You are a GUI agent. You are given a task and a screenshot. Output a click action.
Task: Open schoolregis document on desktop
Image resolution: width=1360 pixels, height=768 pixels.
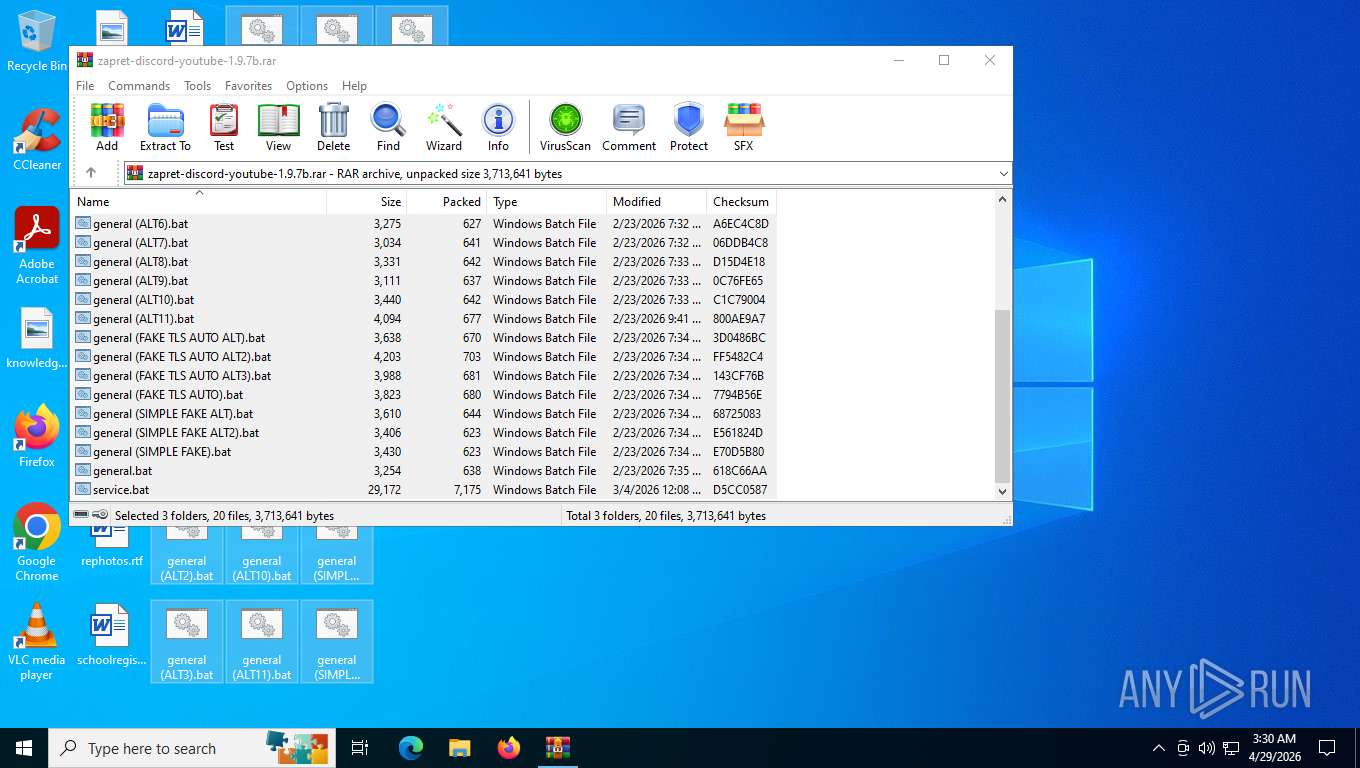tap(111, 635)
